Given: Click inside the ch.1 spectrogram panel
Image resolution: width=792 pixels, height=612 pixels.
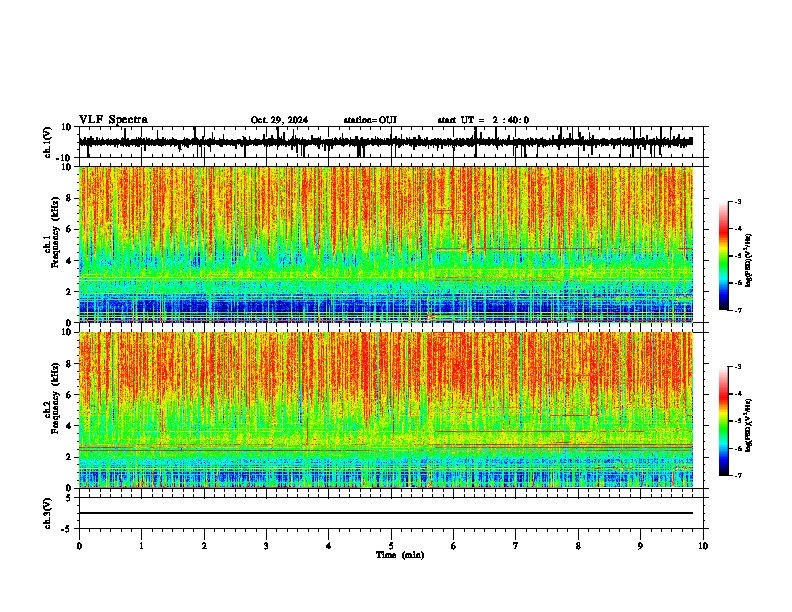Looking at the screenshot, I should (x=386, y=244).
